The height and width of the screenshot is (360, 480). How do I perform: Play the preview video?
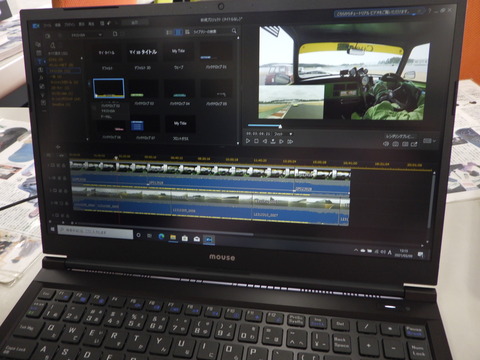pos(248,141)
